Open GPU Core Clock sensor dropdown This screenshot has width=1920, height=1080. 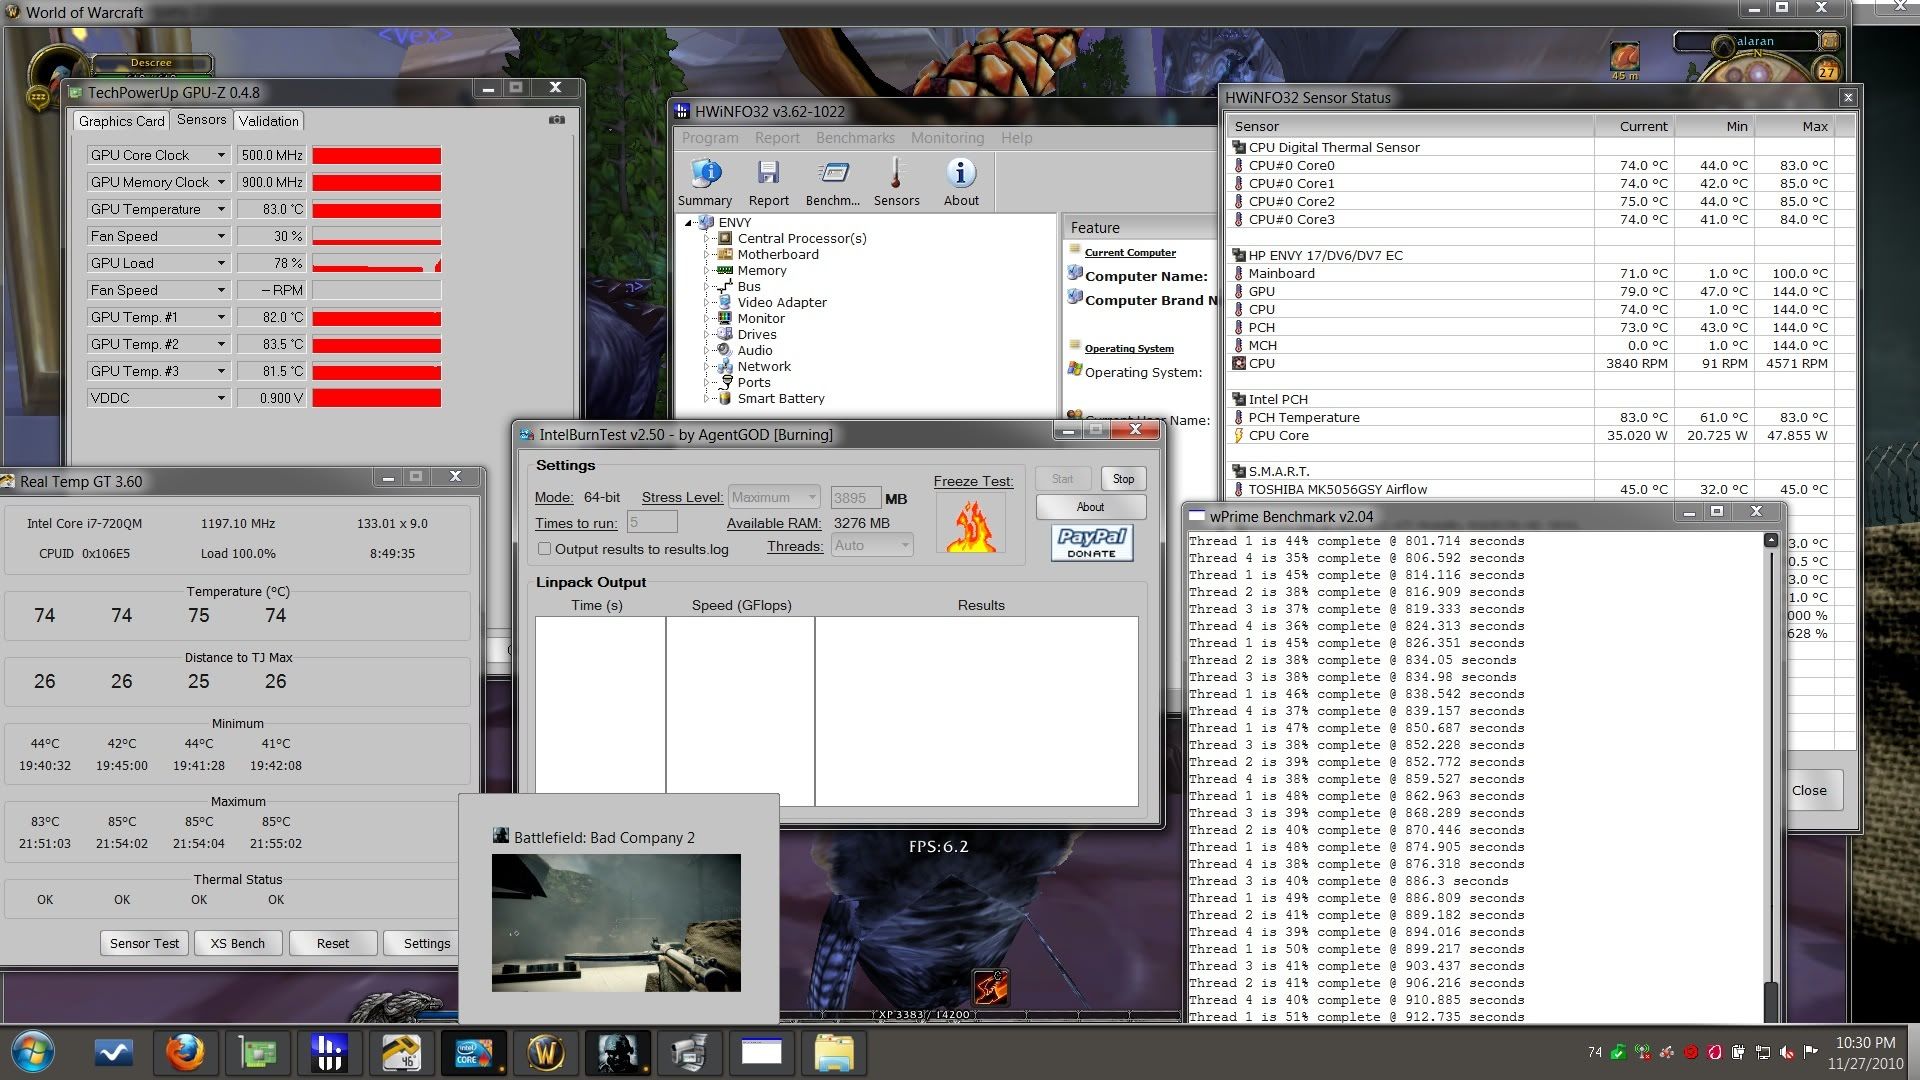point(221,155)
